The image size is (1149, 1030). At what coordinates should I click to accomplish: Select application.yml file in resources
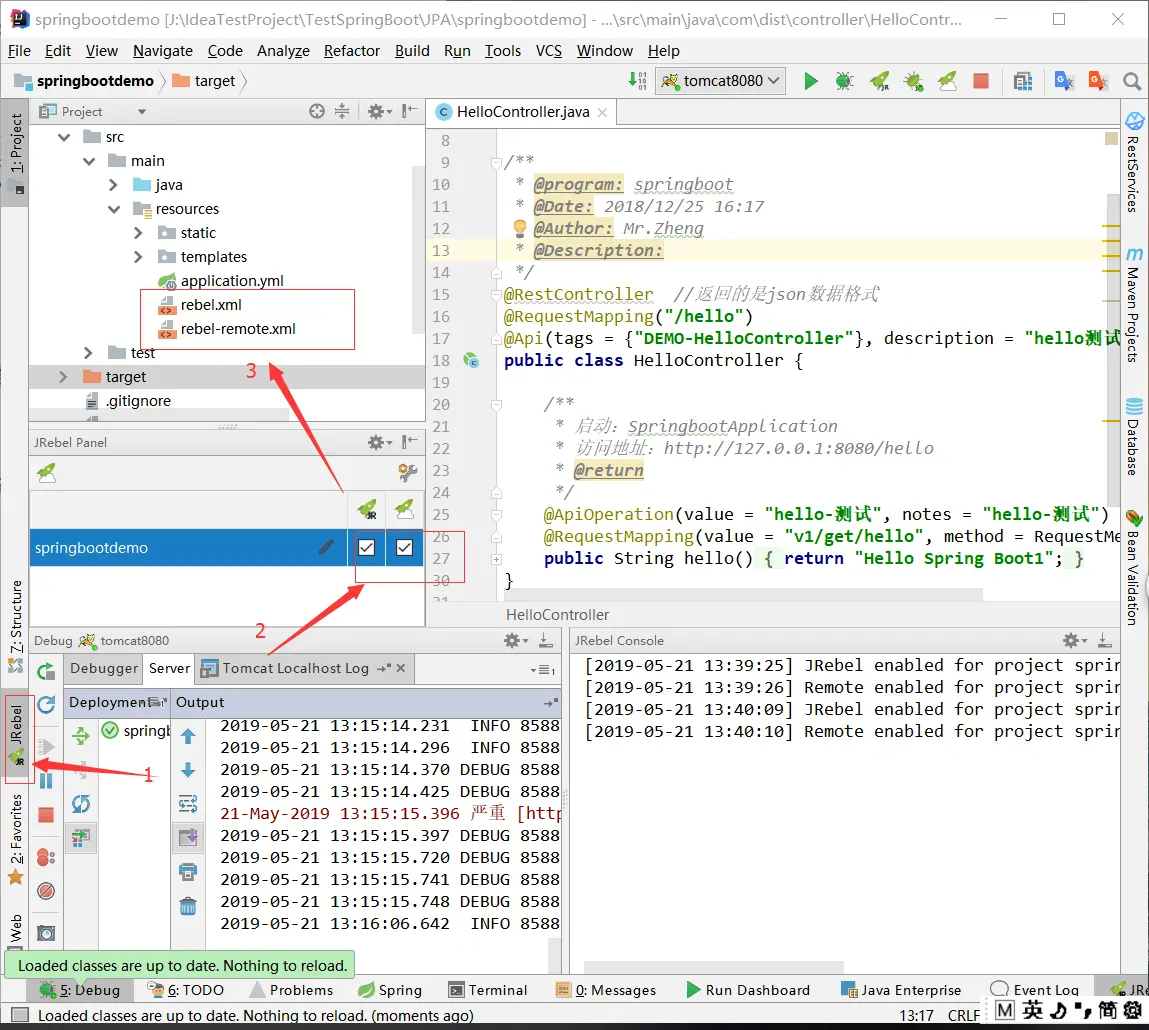tap(232, 281)
